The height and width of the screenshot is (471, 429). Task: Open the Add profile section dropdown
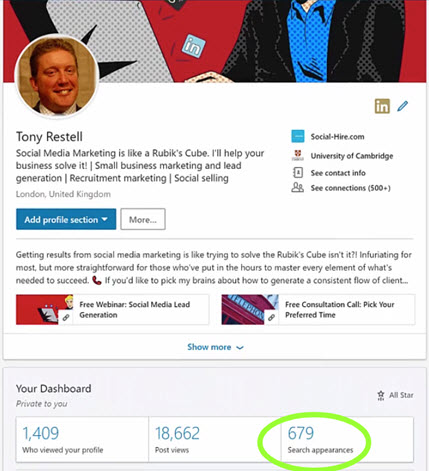click(66, 219)
